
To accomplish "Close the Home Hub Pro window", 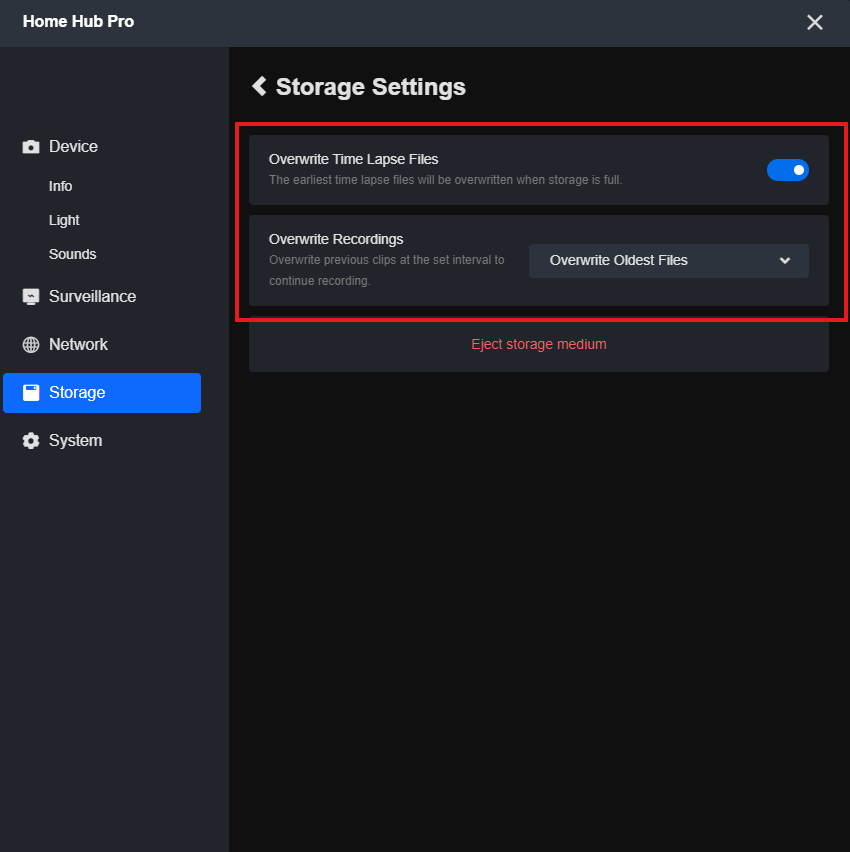I will (x=815, y=22).
